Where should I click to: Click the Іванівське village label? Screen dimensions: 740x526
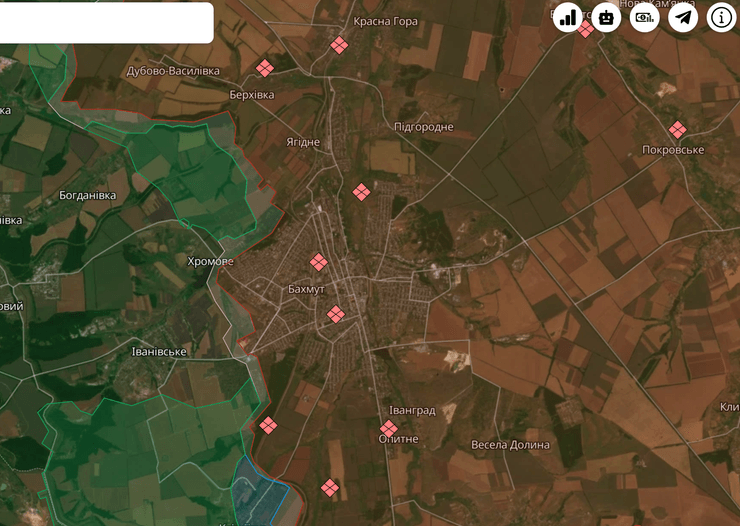(x=159, y=352)
